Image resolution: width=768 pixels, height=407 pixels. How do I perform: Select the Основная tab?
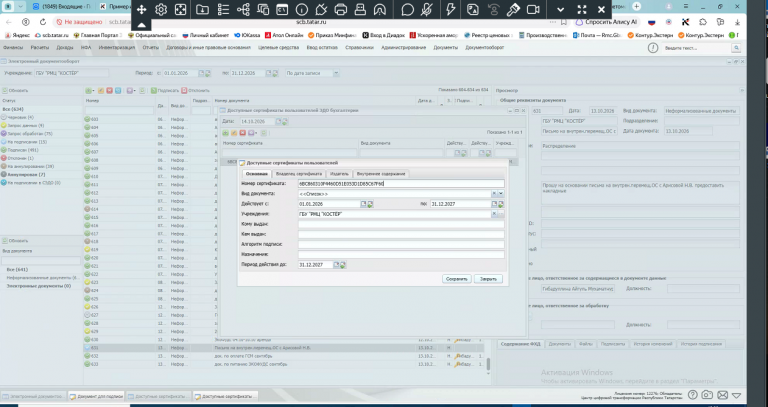point(257,174)
